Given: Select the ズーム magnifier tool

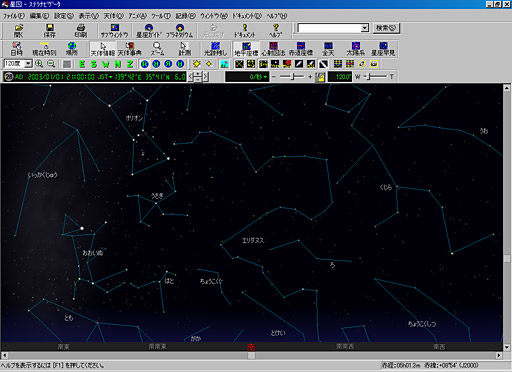Looking at the screenshot, I should (157, 49).
